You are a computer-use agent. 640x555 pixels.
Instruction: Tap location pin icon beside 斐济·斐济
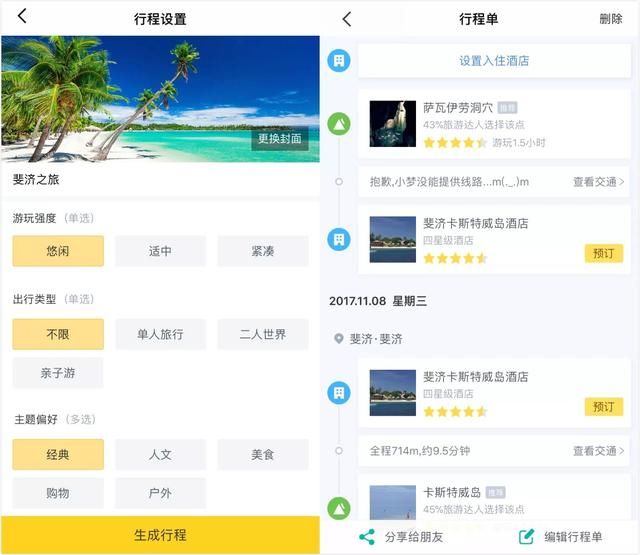pos(338,339)
